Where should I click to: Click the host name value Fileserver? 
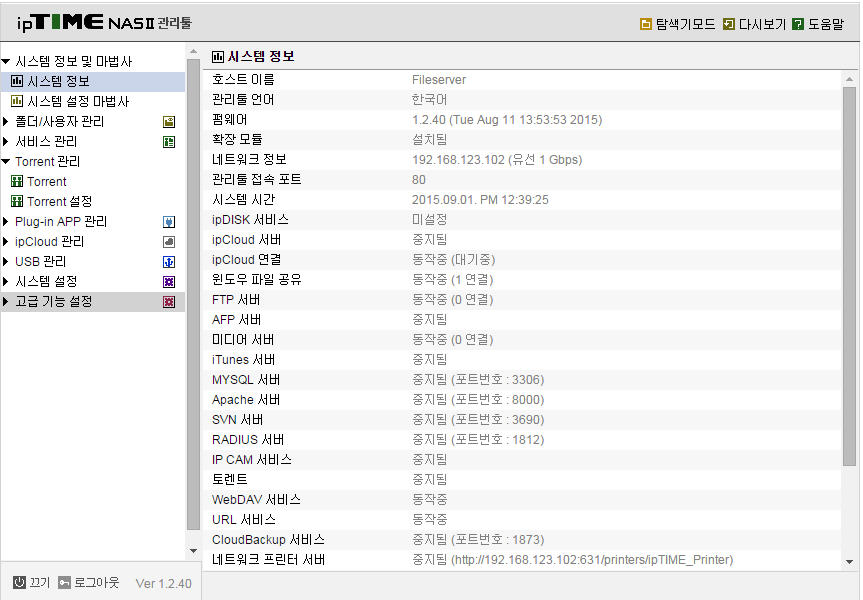pyautogui.click(x=439, y=80)
